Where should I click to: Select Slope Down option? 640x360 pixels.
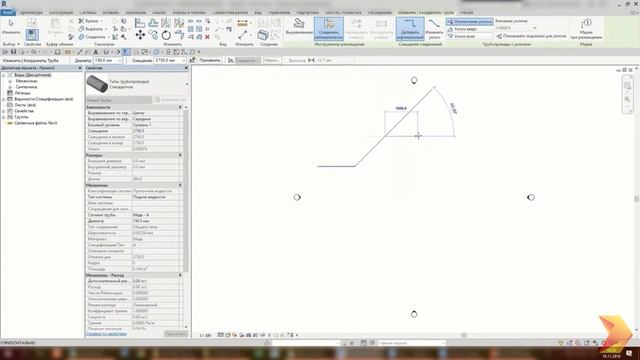tap(461, 36)
